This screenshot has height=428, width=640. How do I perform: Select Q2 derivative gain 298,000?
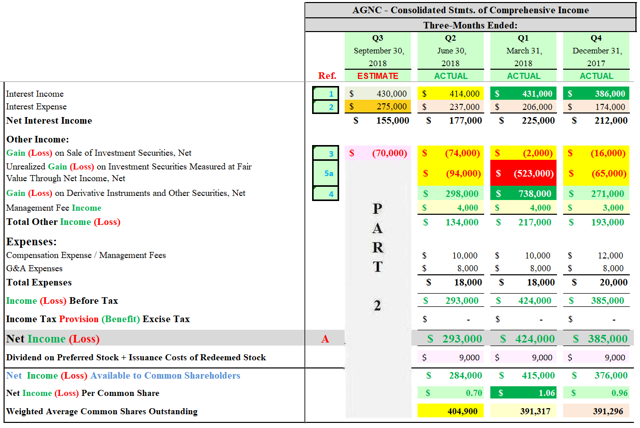[450, 194]
